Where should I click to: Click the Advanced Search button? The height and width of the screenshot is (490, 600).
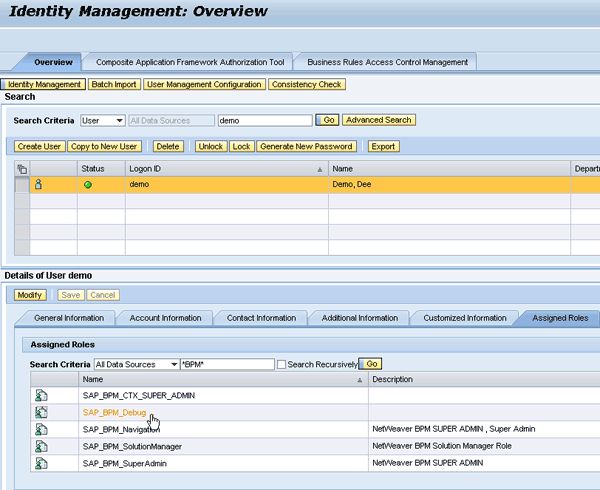378,120
